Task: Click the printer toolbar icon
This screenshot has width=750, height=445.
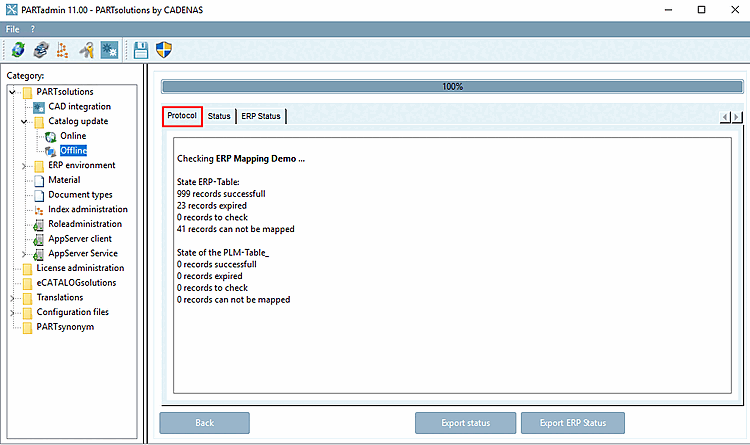Action: coord(41,50)
